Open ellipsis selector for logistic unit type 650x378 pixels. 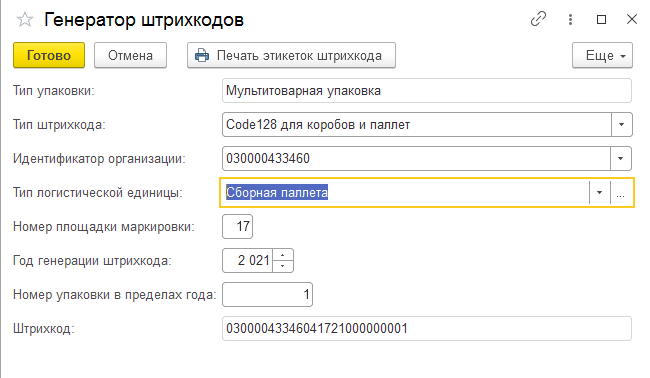tap(621, 193)
